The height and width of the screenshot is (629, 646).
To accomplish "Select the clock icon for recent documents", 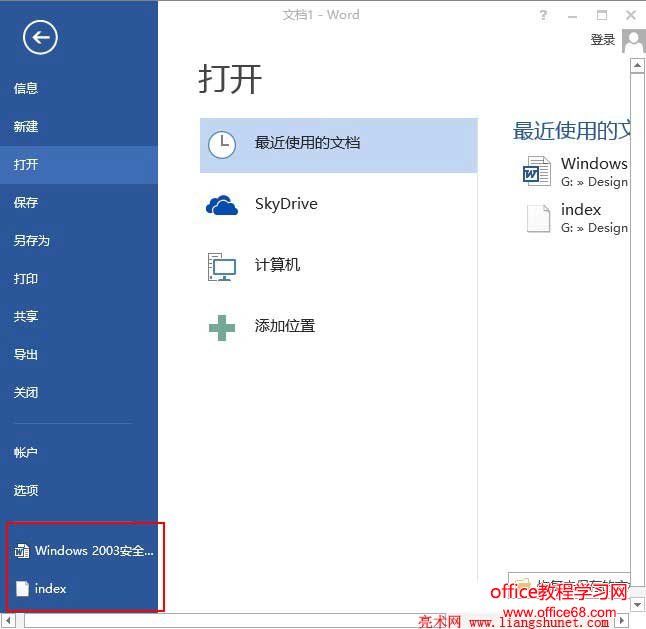I will [222, 145].
